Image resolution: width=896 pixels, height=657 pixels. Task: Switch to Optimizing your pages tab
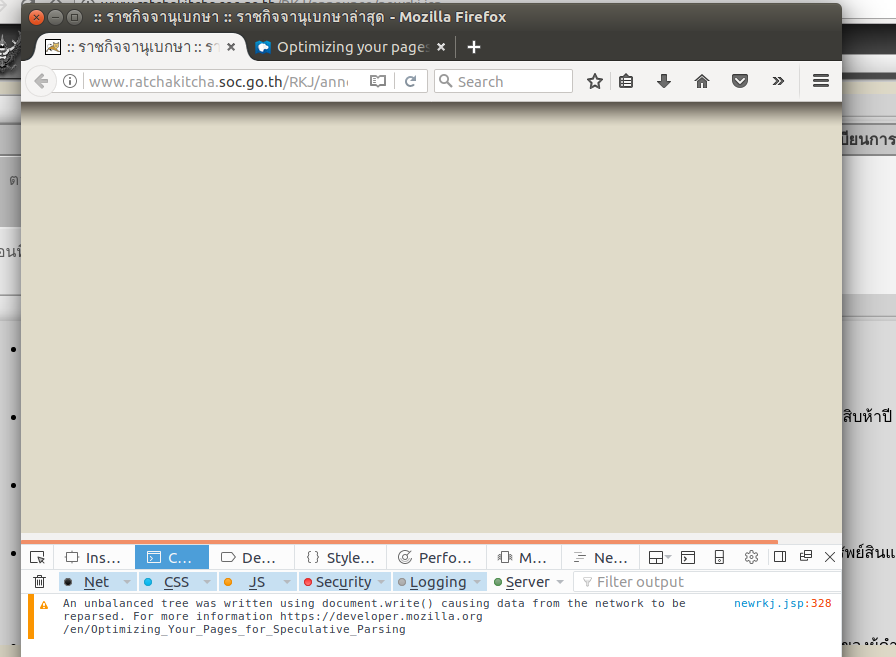point(352,47)
